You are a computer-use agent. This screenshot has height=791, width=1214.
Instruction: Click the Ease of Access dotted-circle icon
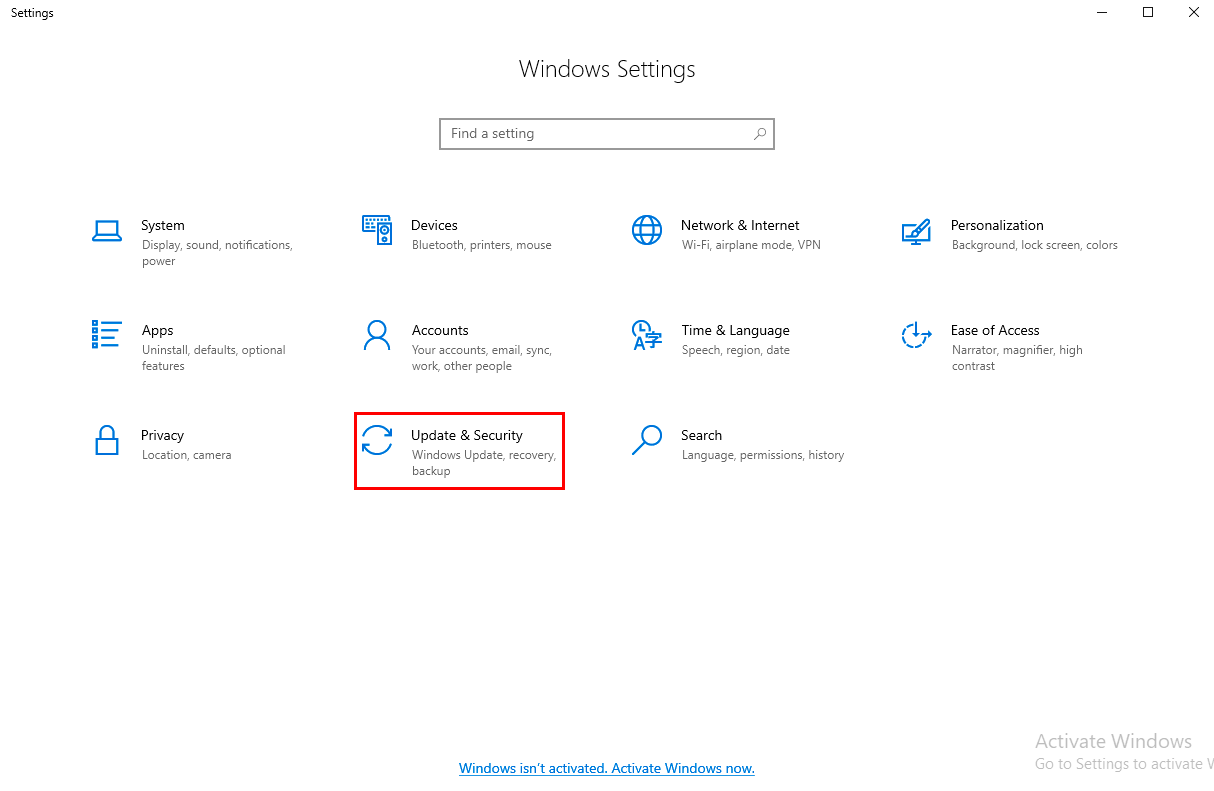[x=916, y=335]
